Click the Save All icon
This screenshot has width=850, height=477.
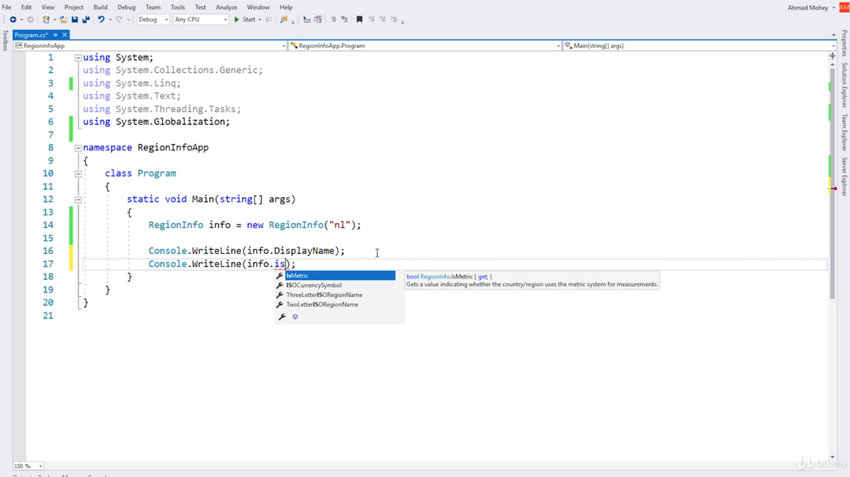point(86,20)
